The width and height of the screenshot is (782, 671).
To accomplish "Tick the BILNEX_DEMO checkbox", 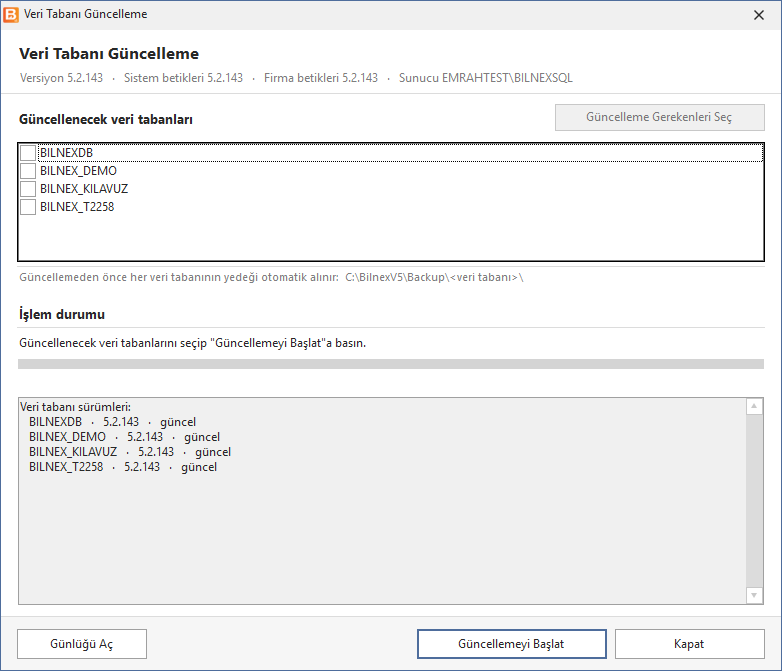I will point(28,171).
